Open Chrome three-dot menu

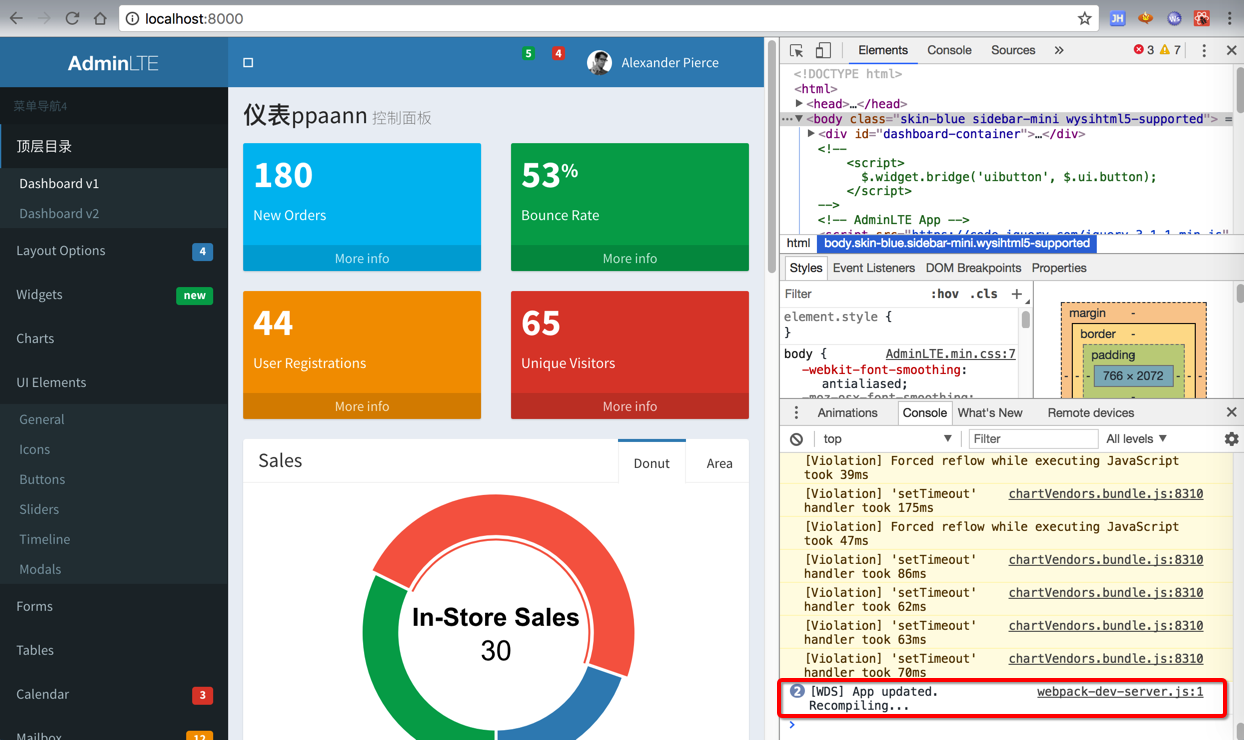(1230, 18)
